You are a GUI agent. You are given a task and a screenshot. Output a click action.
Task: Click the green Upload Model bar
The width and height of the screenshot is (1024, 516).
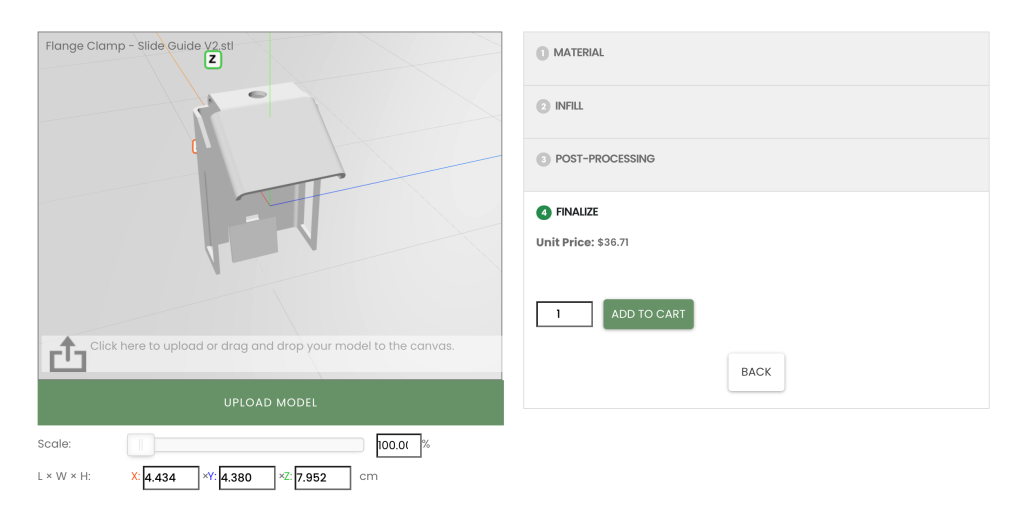270,402
